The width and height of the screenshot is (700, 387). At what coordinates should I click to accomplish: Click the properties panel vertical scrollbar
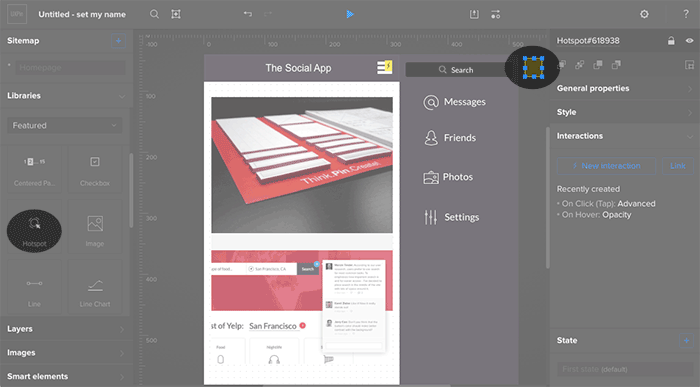point(548,198)
